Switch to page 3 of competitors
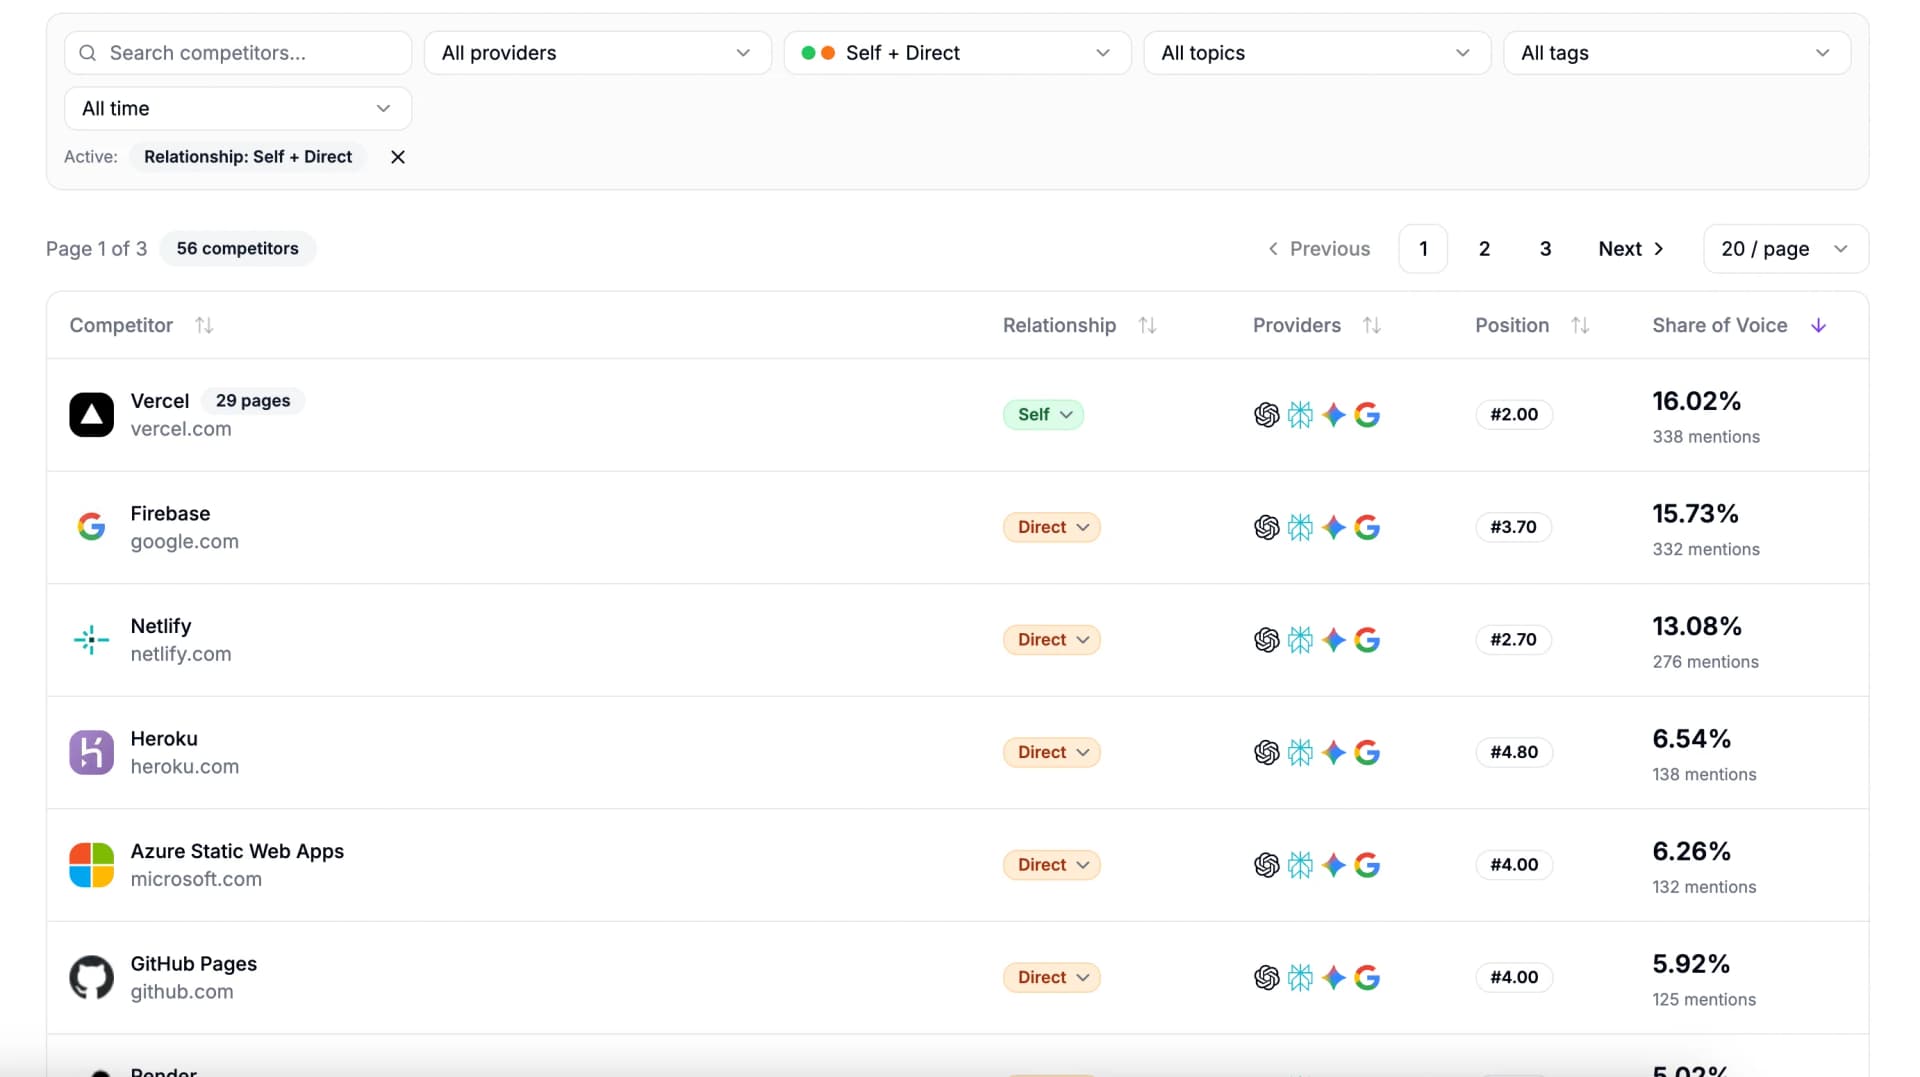This screenshot has width=1920, height=1077. pyautogui.click(x=1545, y=248)
